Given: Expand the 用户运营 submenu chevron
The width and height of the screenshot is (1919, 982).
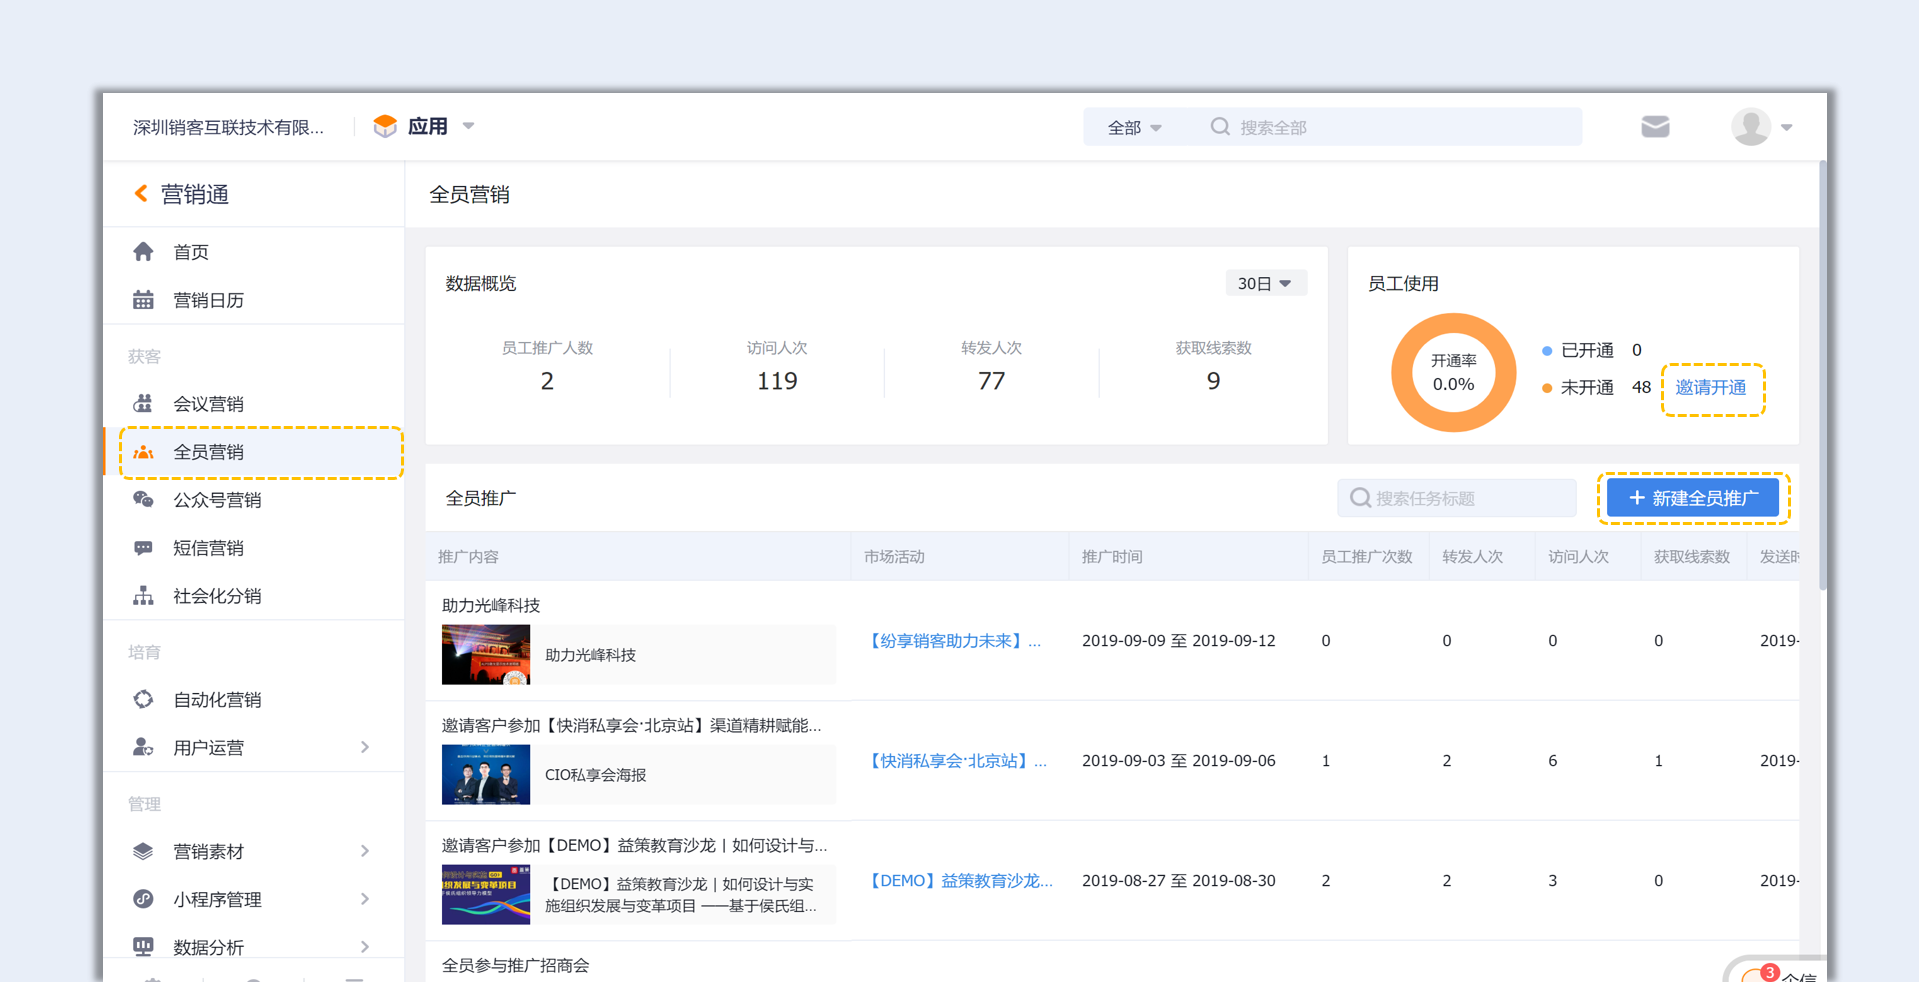Looking at the screenshot, I should click(x=365, y=747).
